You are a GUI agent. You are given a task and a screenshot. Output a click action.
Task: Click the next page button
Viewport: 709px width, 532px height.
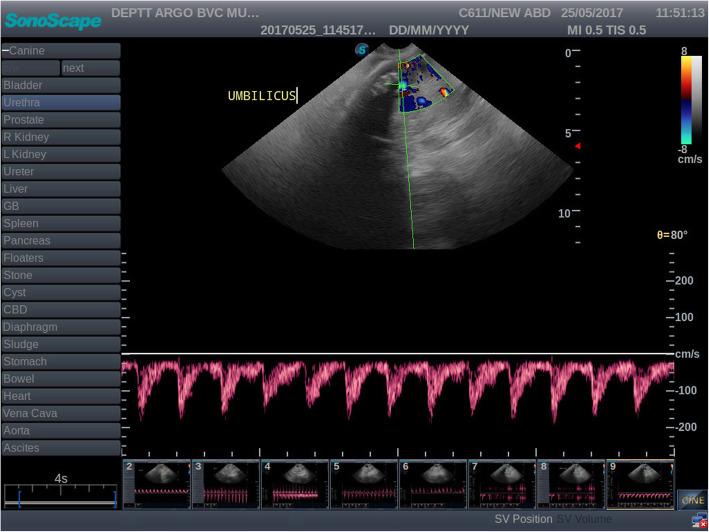[90, 68]
